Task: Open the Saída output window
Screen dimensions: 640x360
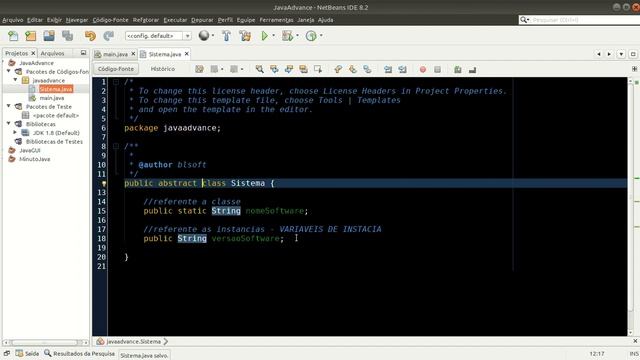Action: pos(27,353)
